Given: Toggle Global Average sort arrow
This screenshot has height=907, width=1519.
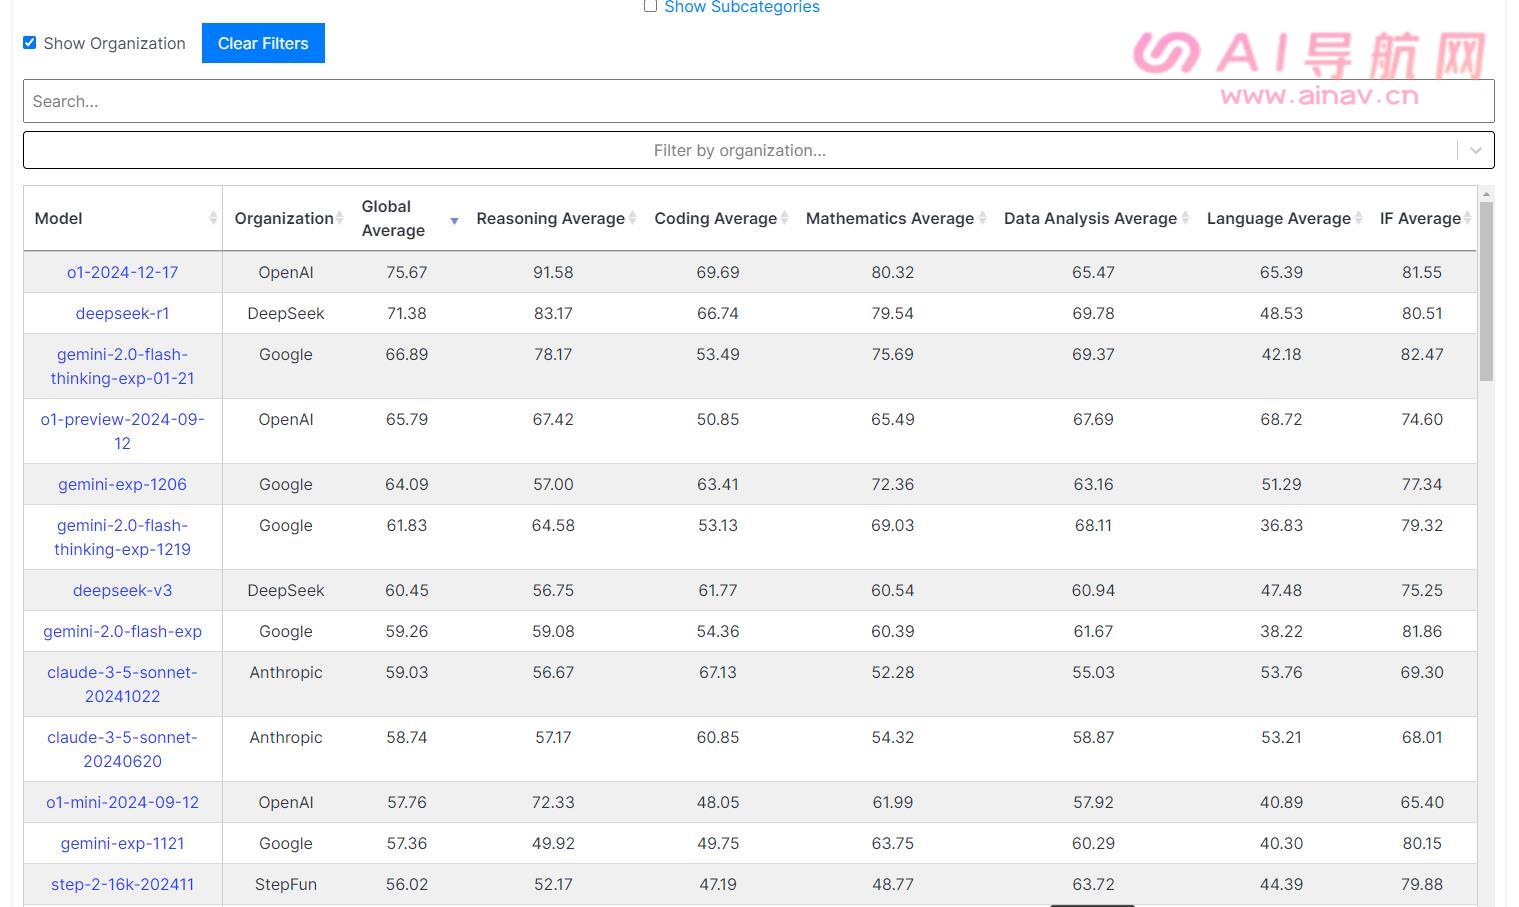Looking at the screenshot, I should 454,220.
